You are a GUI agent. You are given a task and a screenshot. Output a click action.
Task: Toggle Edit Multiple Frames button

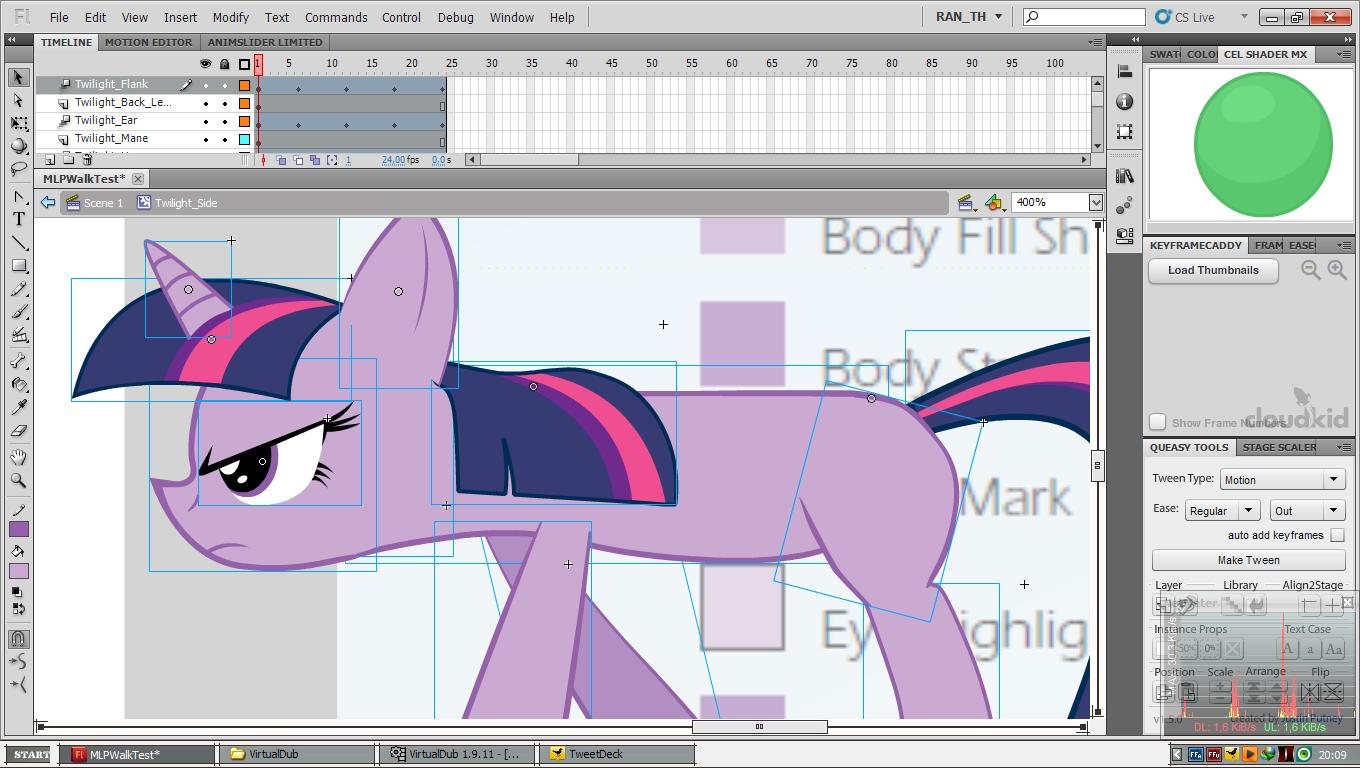click(x=315, y=160)
